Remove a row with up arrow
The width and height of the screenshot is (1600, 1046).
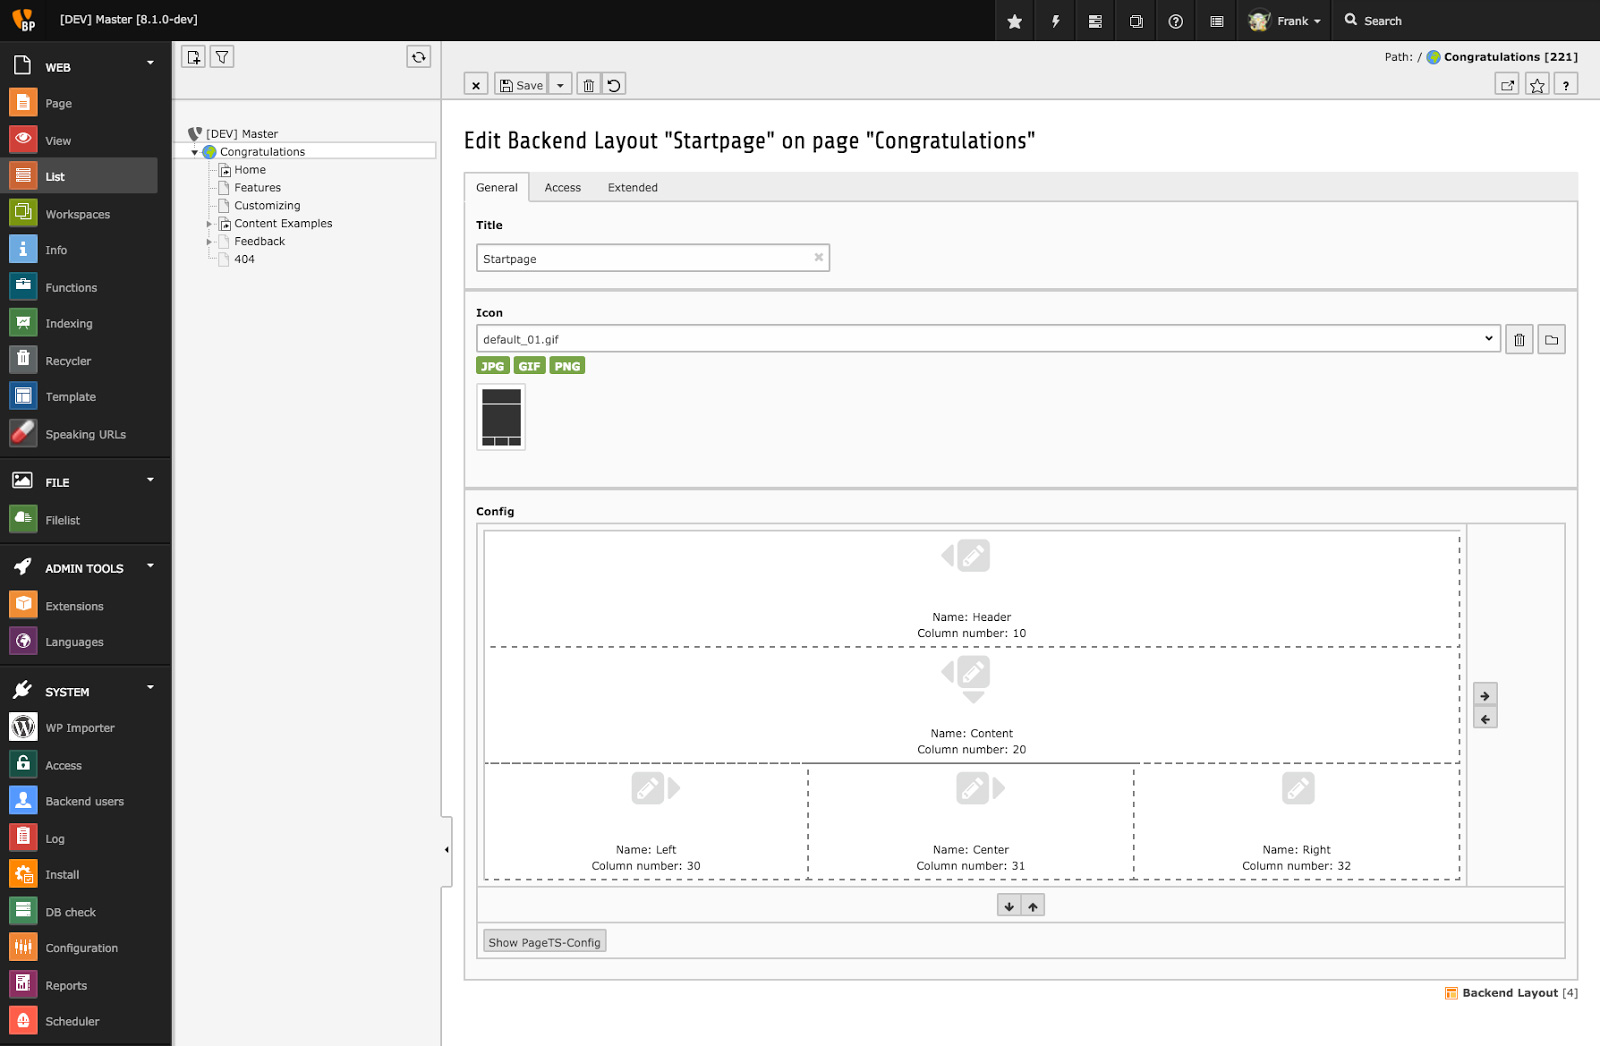[x=1033, y=906]
